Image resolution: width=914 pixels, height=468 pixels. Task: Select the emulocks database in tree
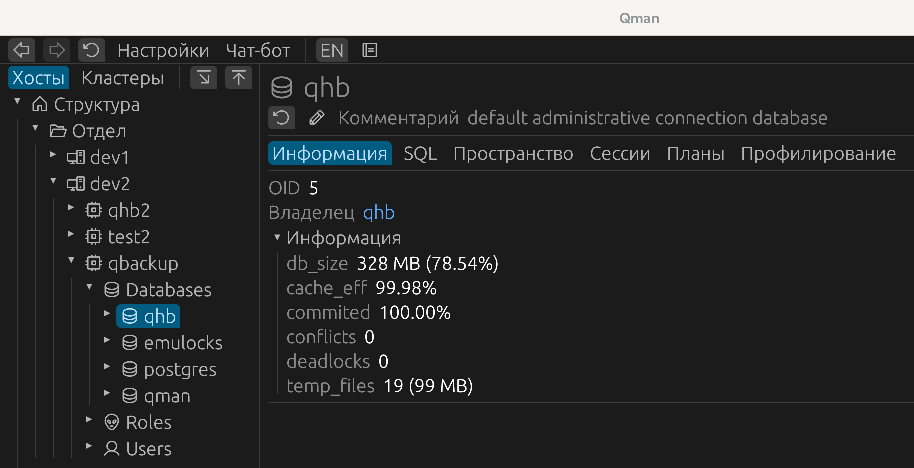pyautogui.click(x=182, y=343)
